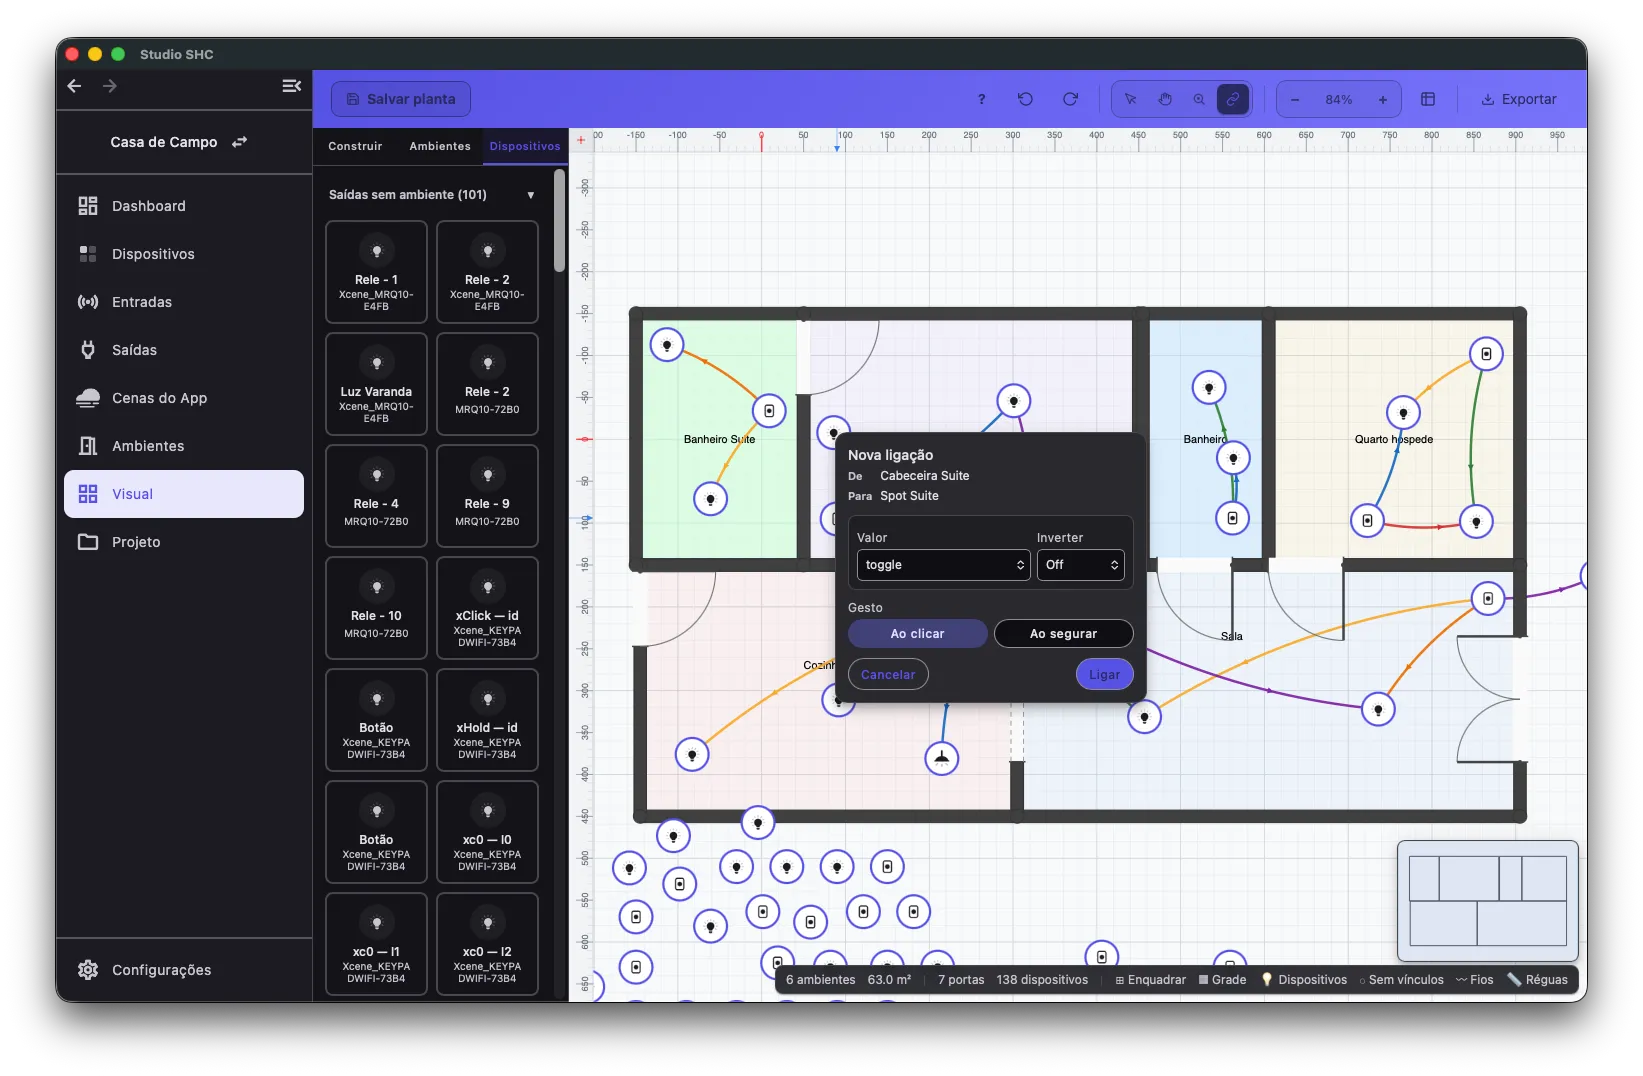The width and height of the screenshot is (1643, 1076).
Task: Select the hand pan tool
Action: [x=1165, y=99]
